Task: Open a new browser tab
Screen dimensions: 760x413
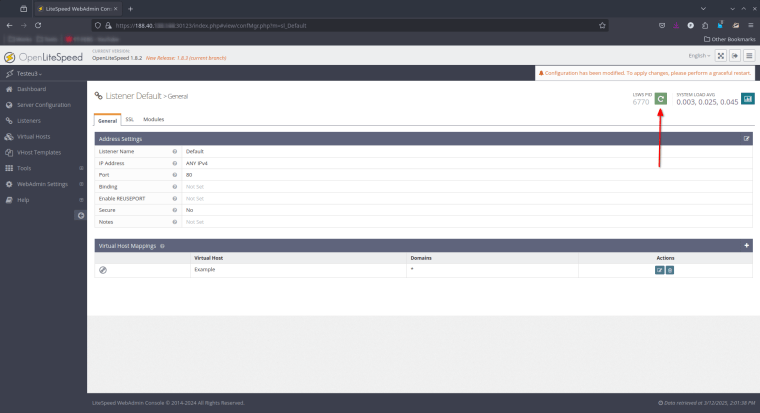Action: [130, 9]
